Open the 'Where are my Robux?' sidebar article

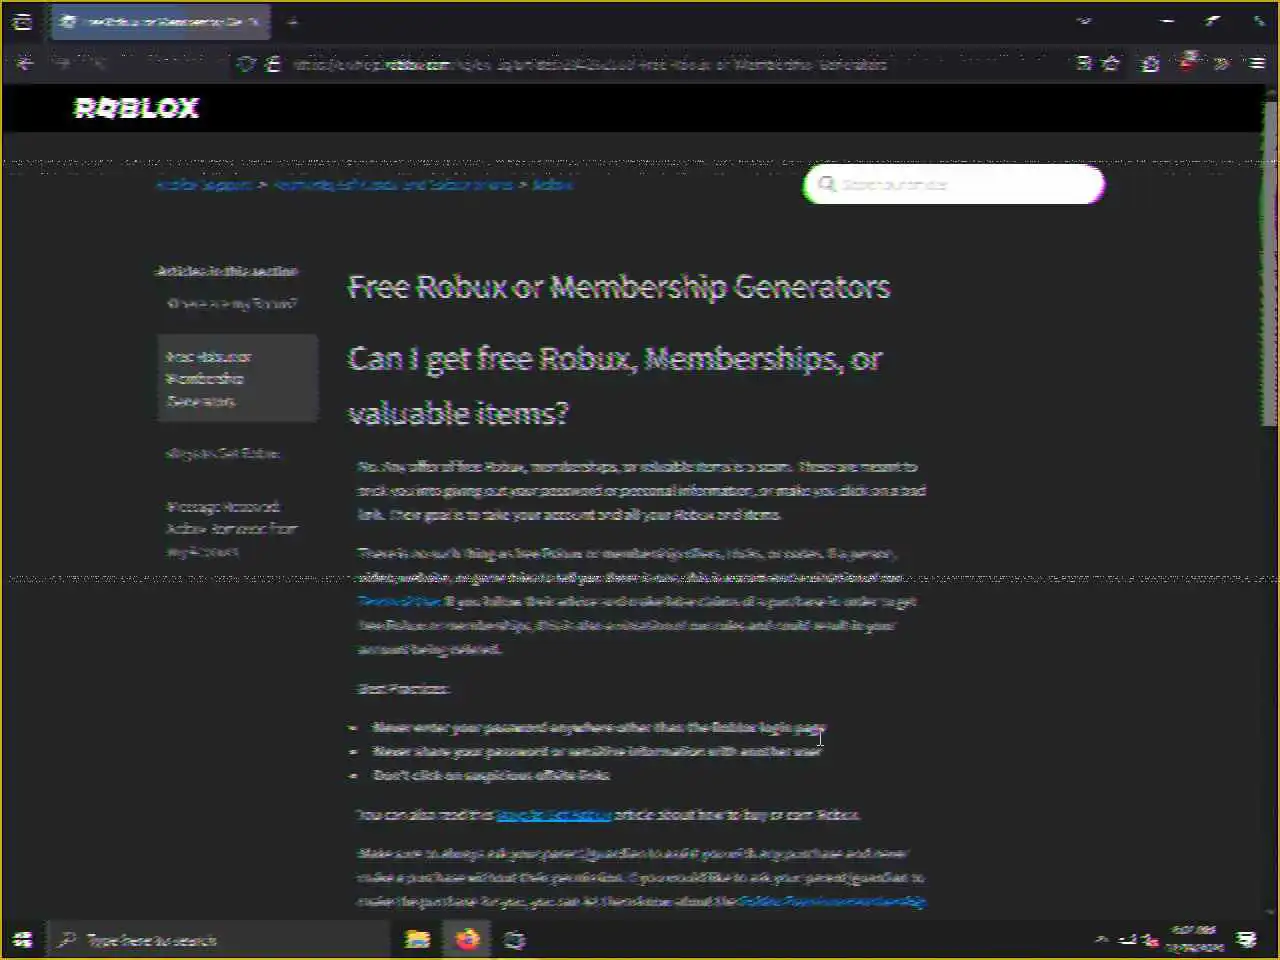click(x=232, y=304)
